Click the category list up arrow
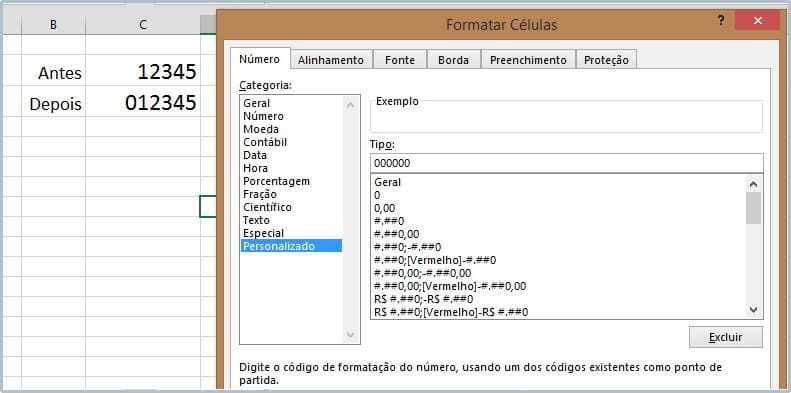The image size is (791, 393). (351, 105)
